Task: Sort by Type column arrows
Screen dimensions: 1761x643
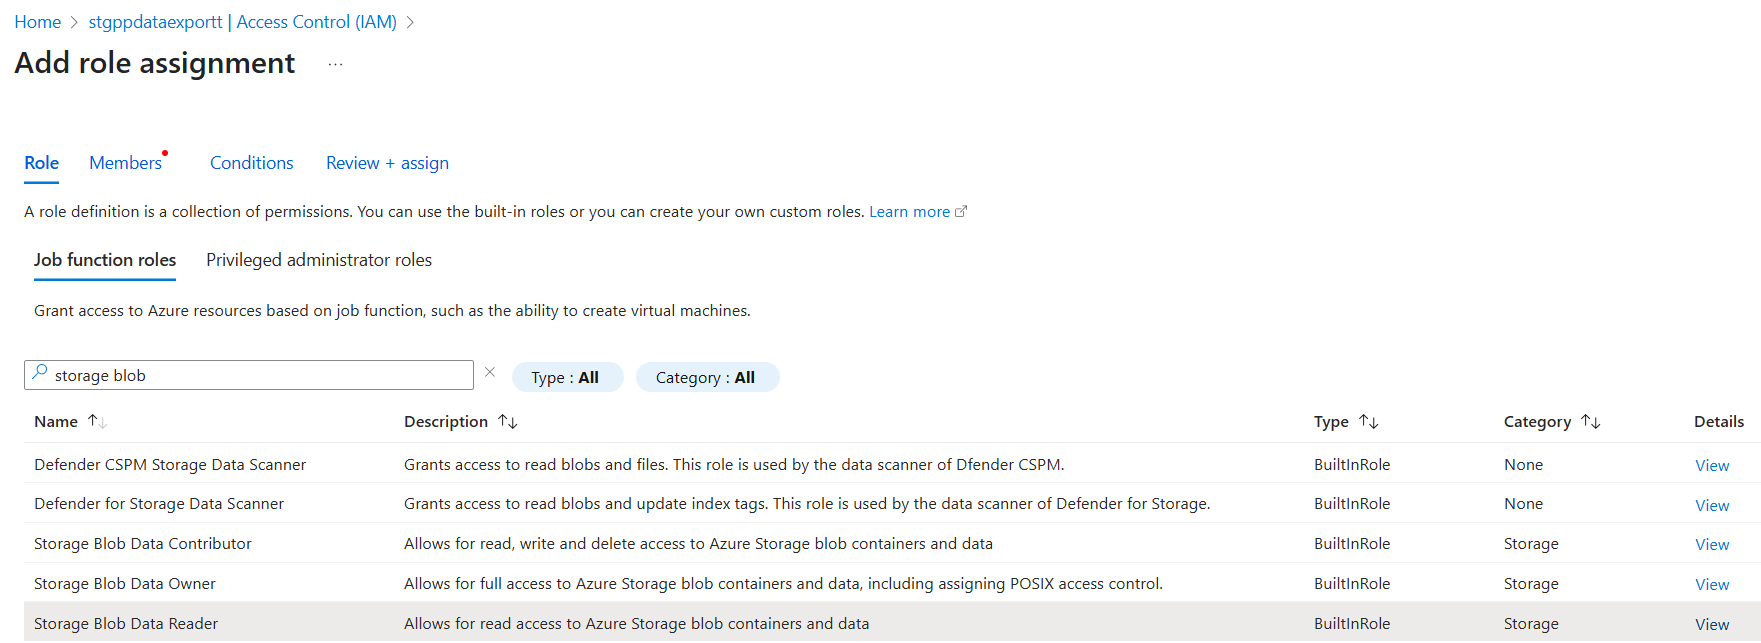Action: (x=1369, y=422)
